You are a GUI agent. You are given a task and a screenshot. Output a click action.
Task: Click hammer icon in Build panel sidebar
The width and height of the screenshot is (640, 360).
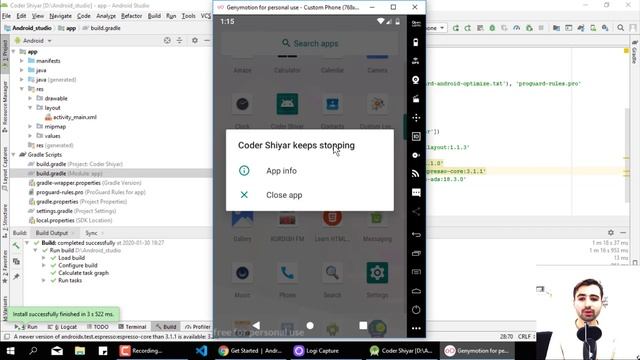(x=16, y=245)
